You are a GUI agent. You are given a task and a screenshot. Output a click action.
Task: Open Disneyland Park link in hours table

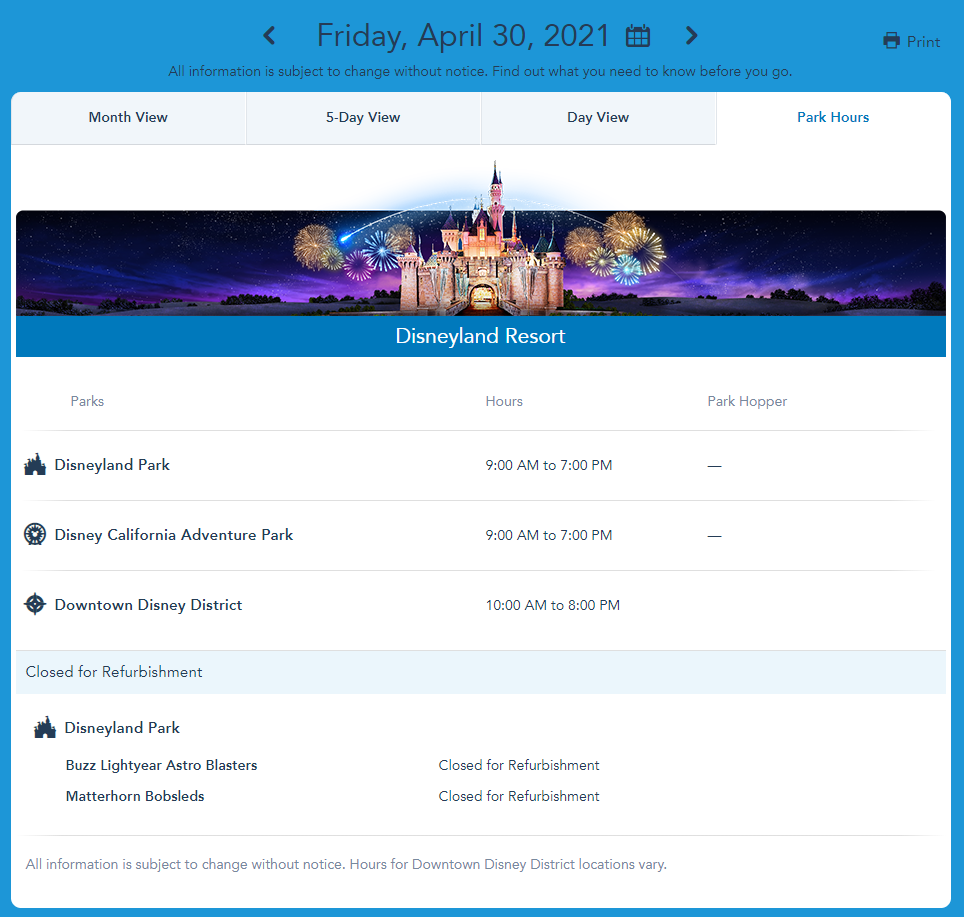point(112,465)
